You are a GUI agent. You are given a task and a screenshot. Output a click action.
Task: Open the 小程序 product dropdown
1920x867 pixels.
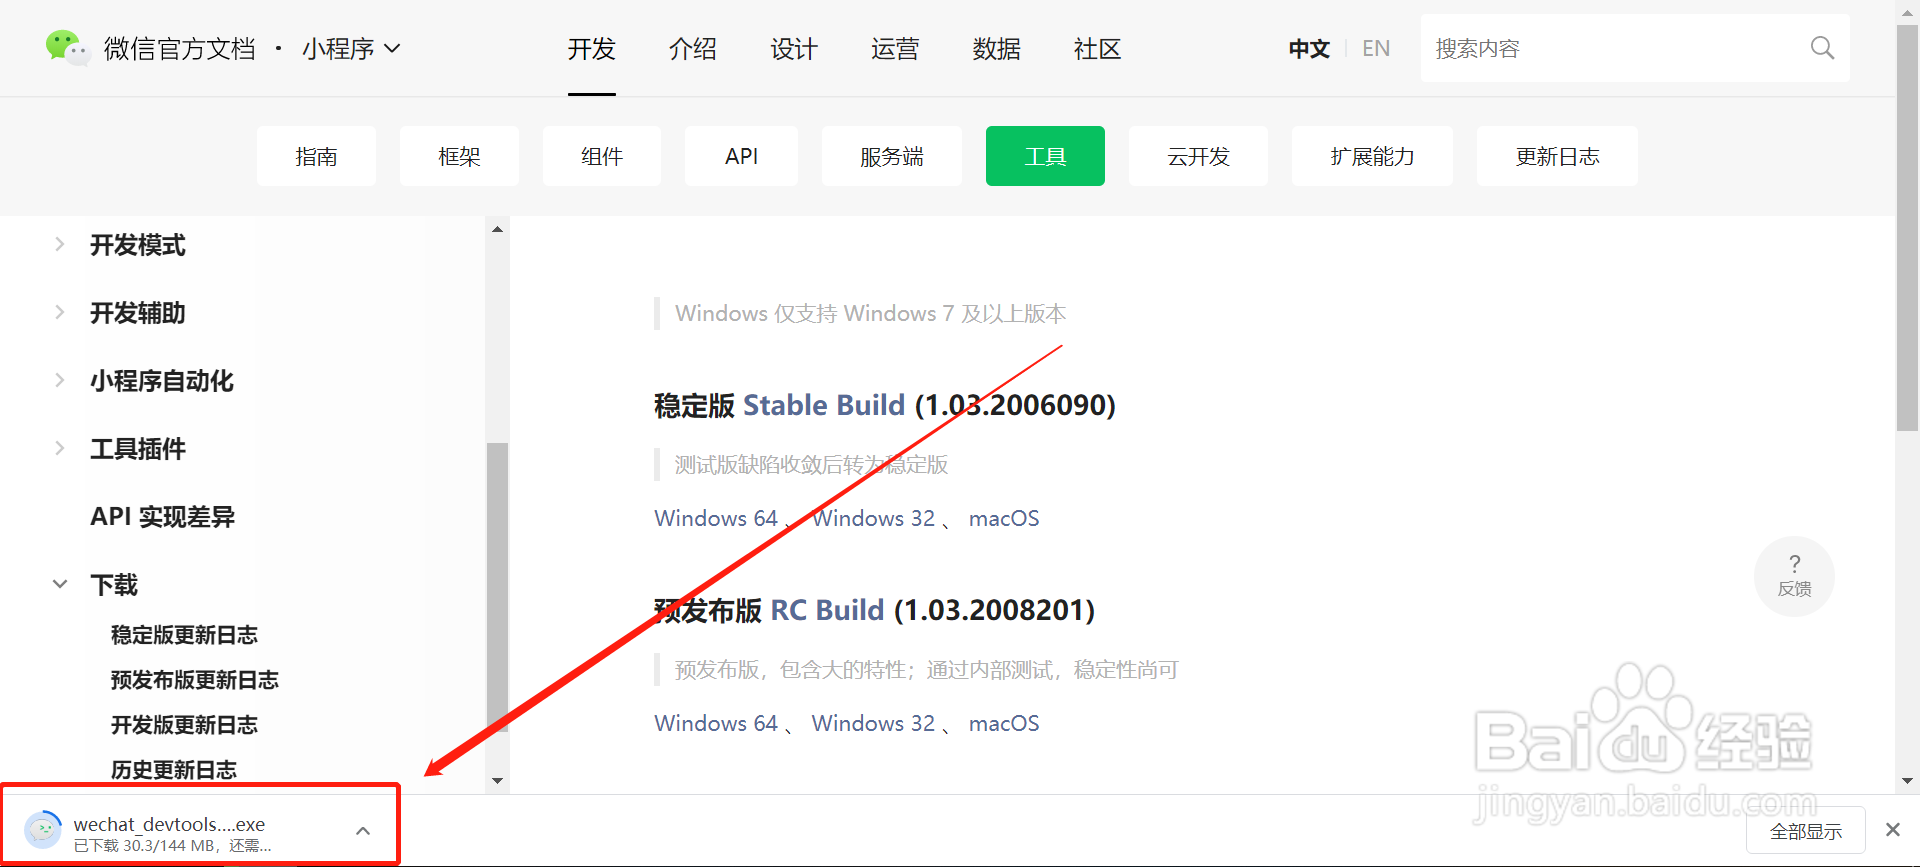click(x=351, y=48)
